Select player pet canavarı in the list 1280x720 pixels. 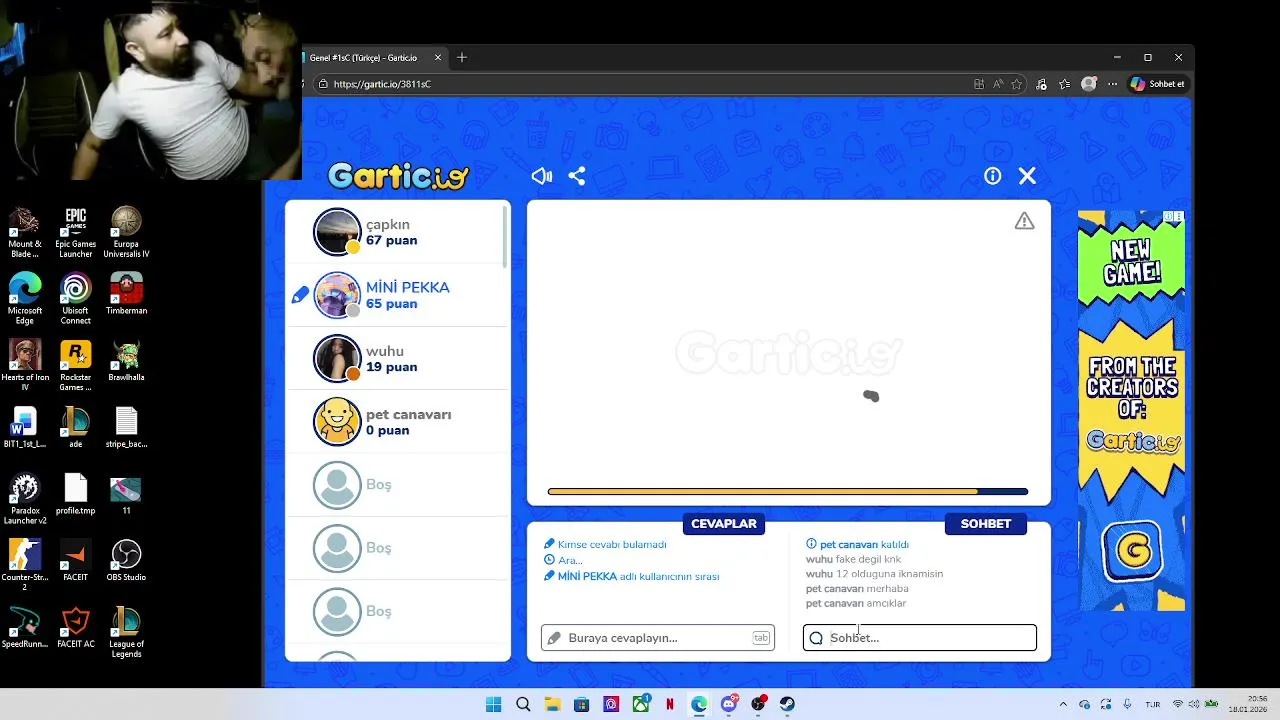398,422
